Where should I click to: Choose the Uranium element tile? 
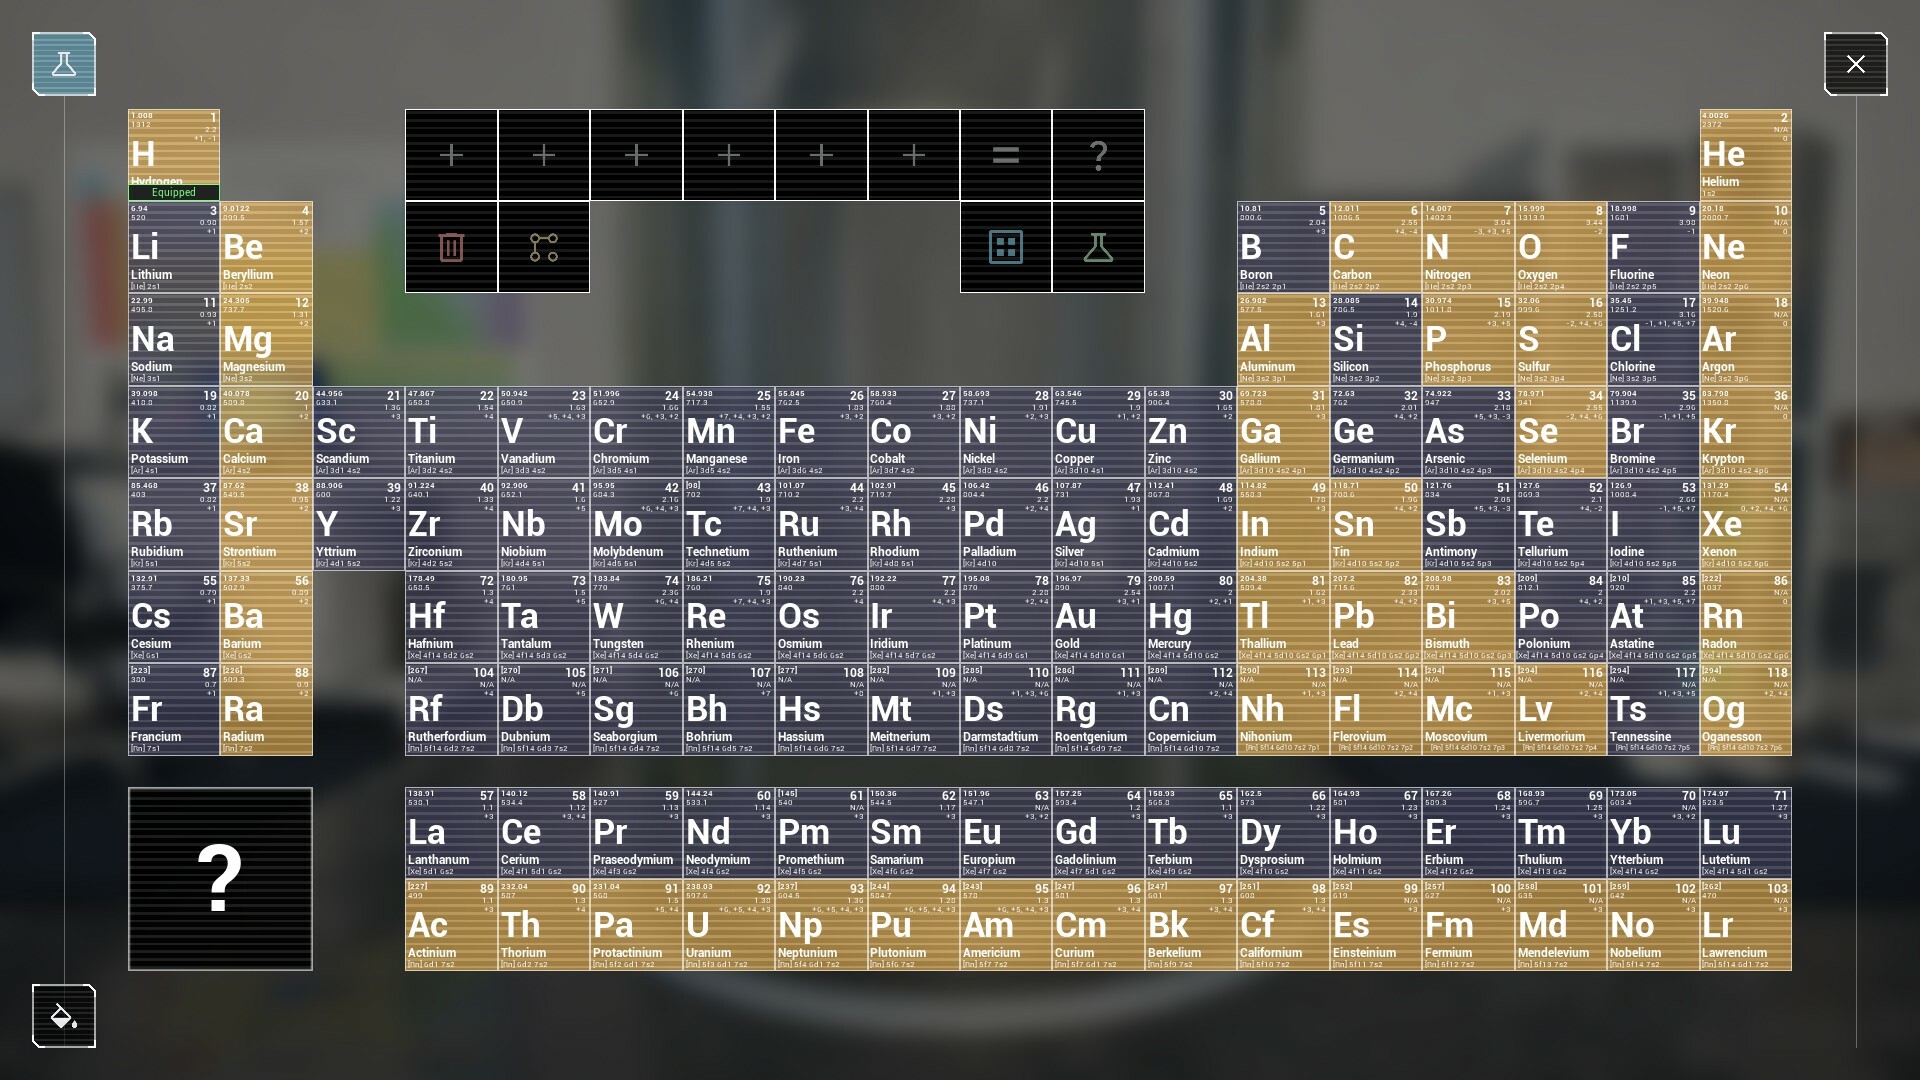pyautogui.click(x=728, y=925)
